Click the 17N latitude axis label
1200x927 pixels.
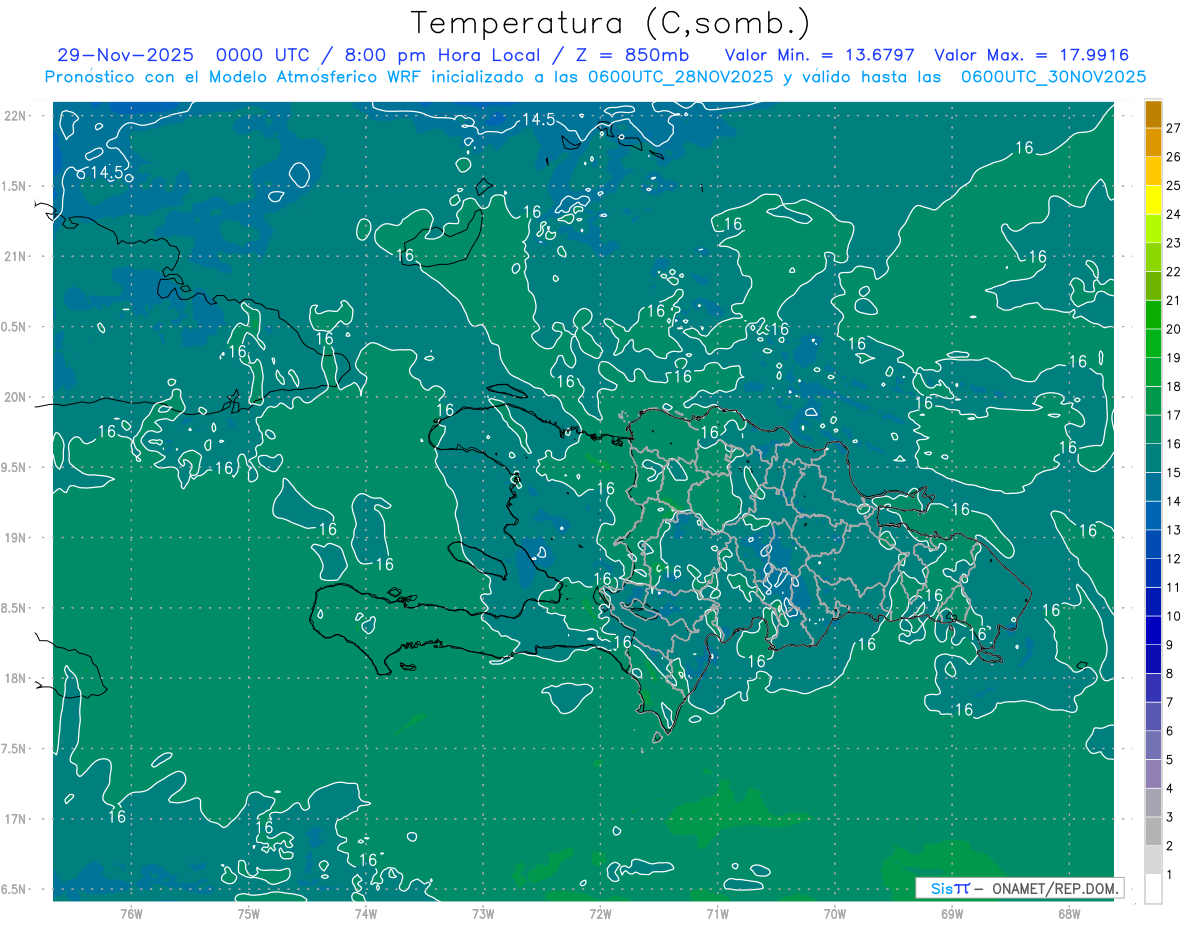16,819
